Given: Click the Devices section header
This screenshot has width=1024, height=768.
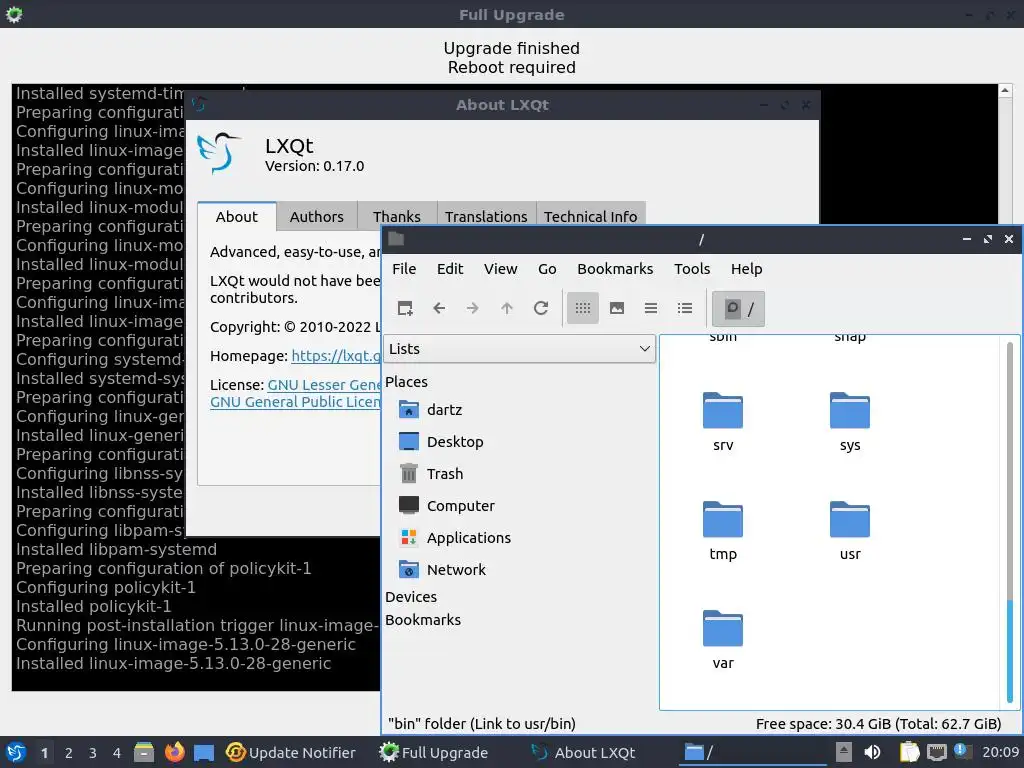Looking at the screenshot, I should tap(411, 597).
